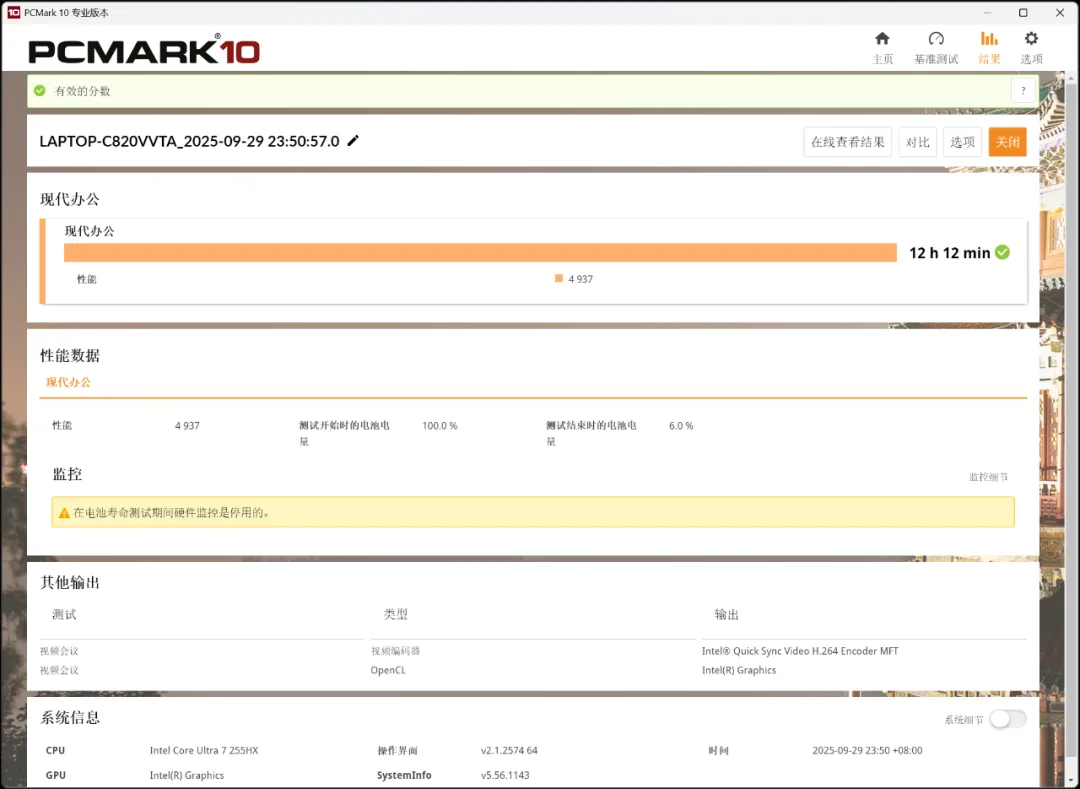Click the 在线查看结果 button
The height and width of the screenshot is (789, 1080).
847,142
